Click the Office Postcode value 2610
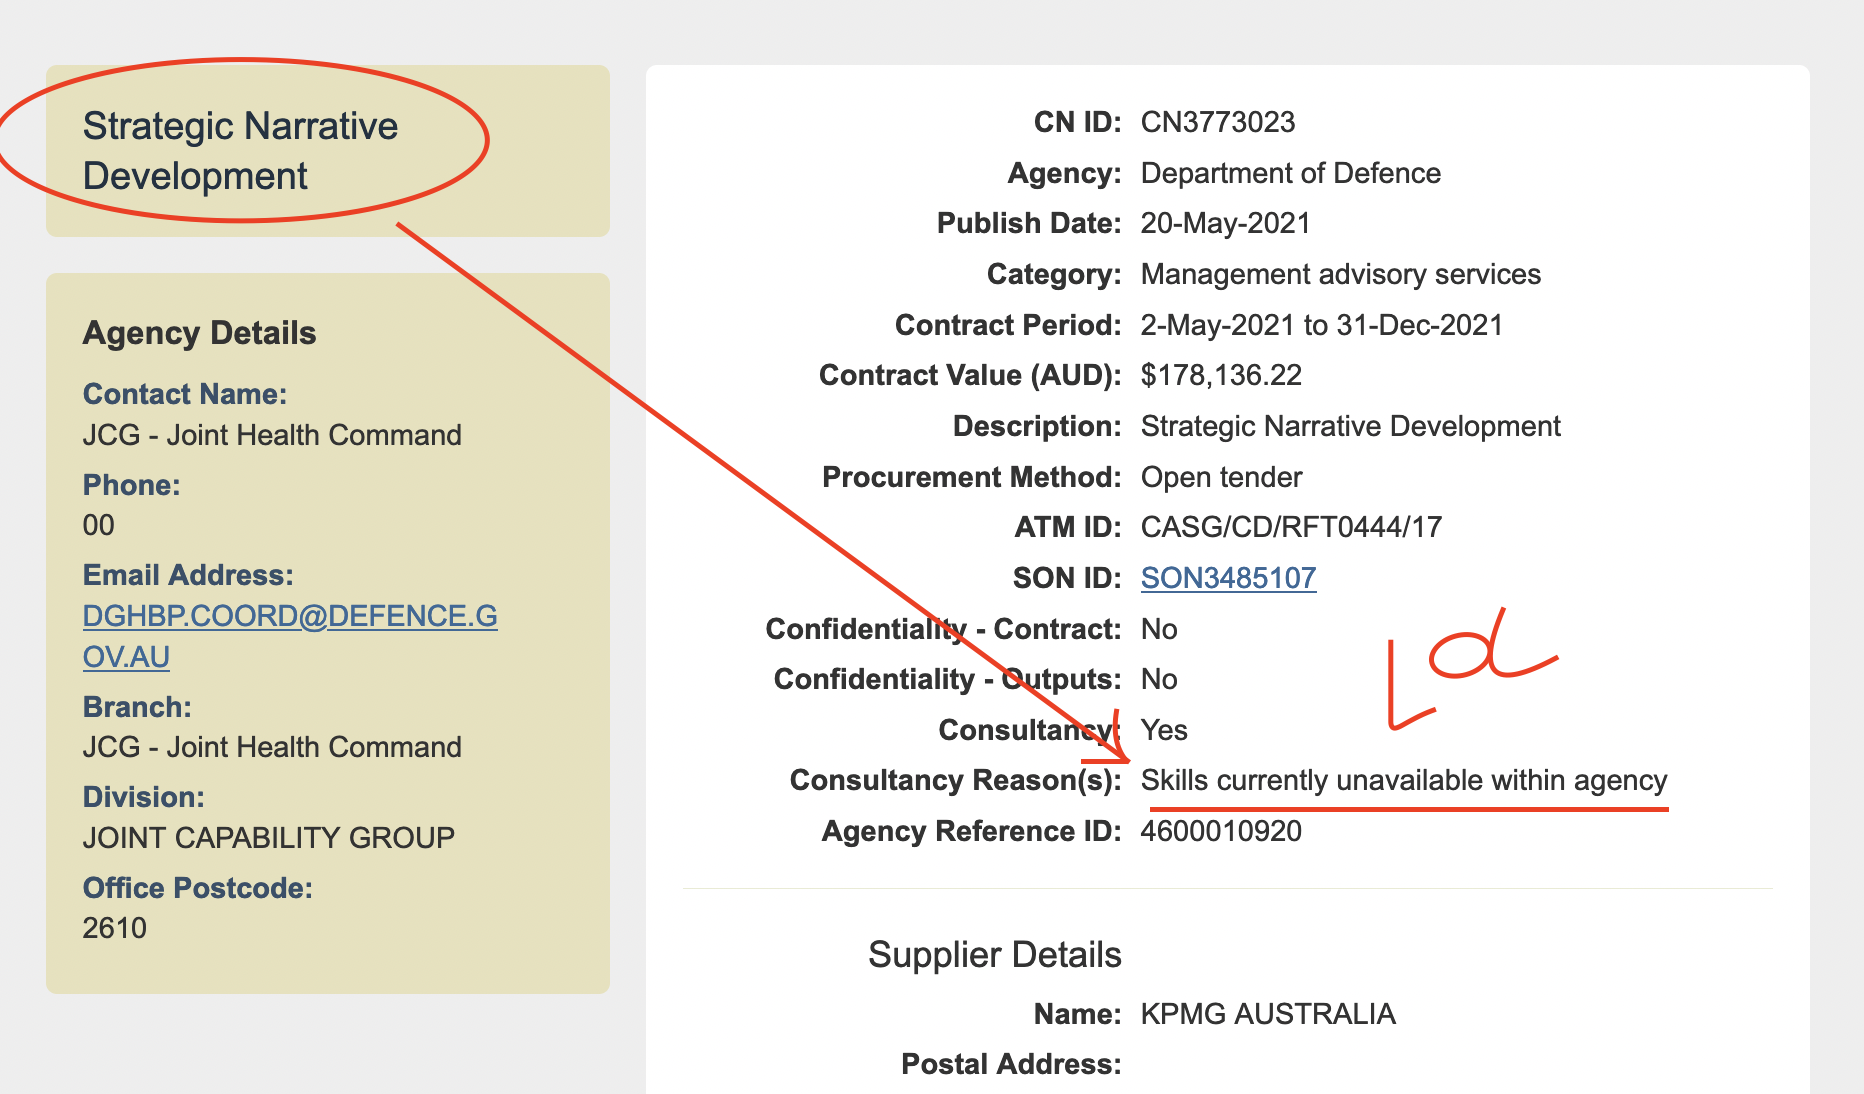Image resolution: width=1864 pixels, height=1094 pixels. pyautogui.click(x=114, y=928)
